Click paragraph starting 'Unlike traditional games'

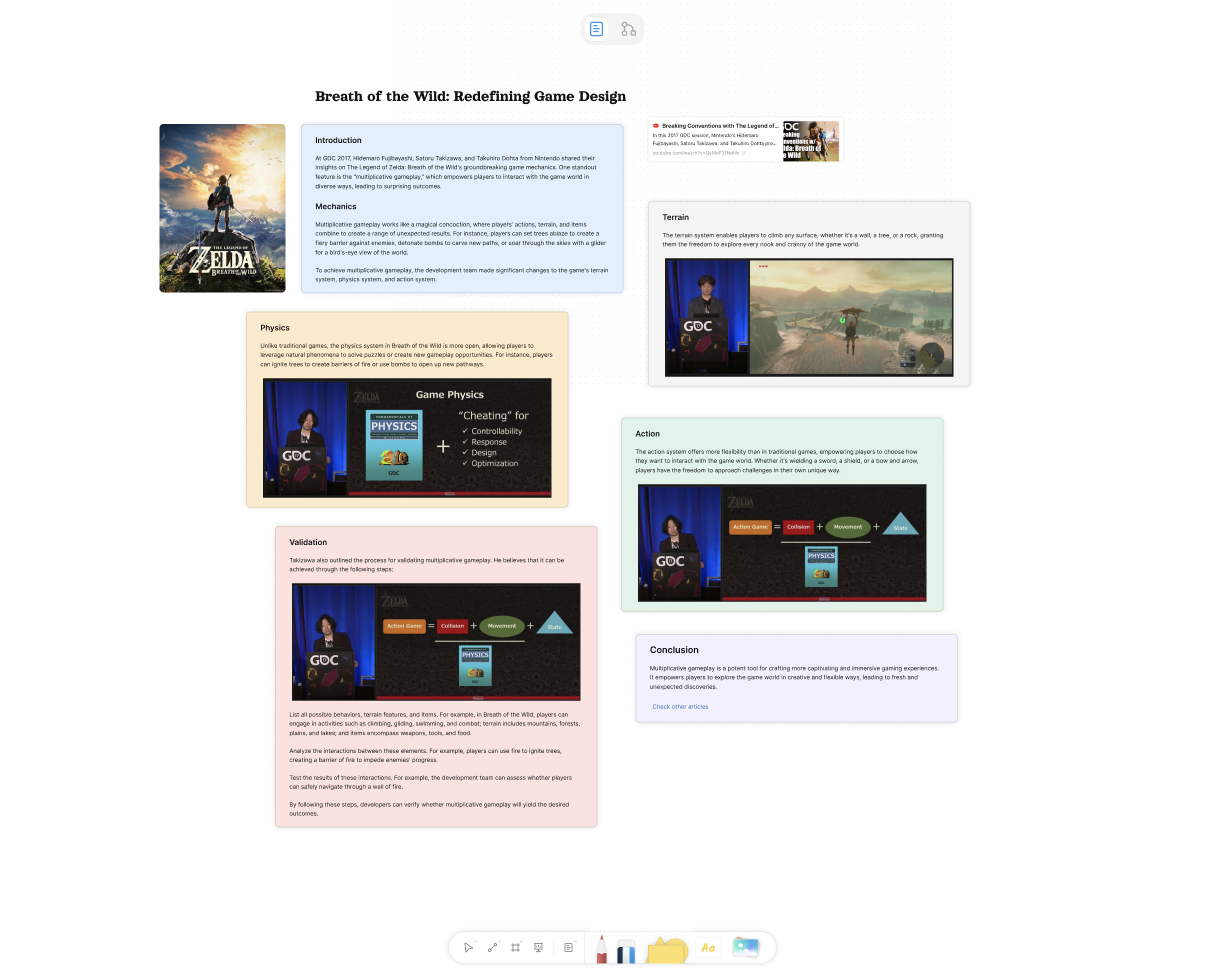pos(406,355)
